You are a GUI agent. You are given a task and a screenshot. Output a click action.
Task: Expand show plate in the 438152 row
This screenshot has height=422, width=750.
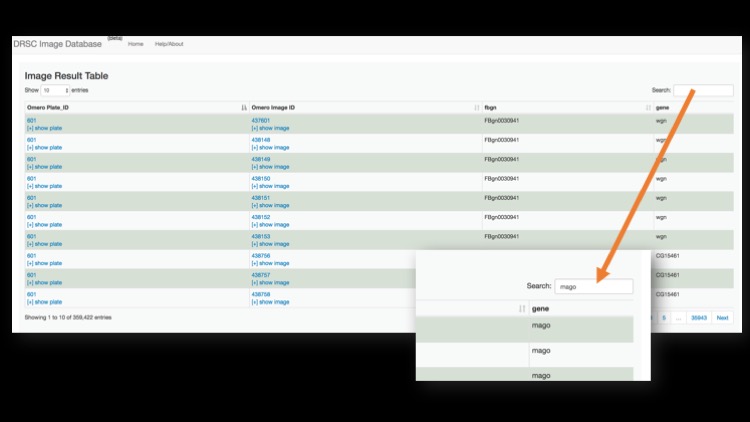point(44,225)
